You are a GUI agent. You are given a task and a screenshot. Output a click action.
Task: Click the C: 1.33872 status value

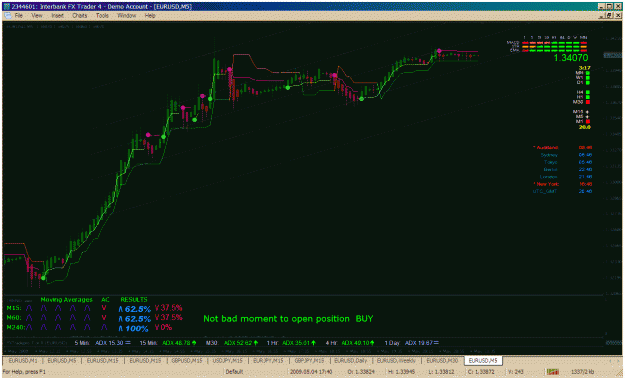click(481, 372)
